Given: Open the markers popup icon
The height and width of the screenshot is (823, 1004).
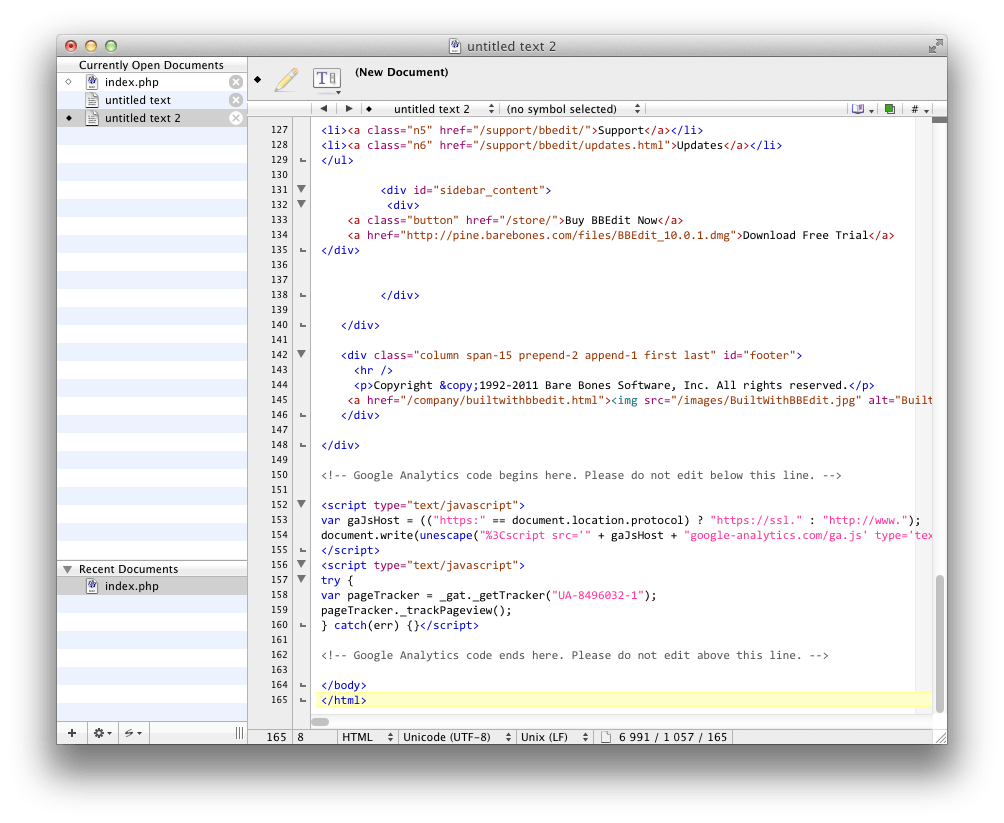Looking at the screenshot, I should pyautogui.click(x=862, y=110).
